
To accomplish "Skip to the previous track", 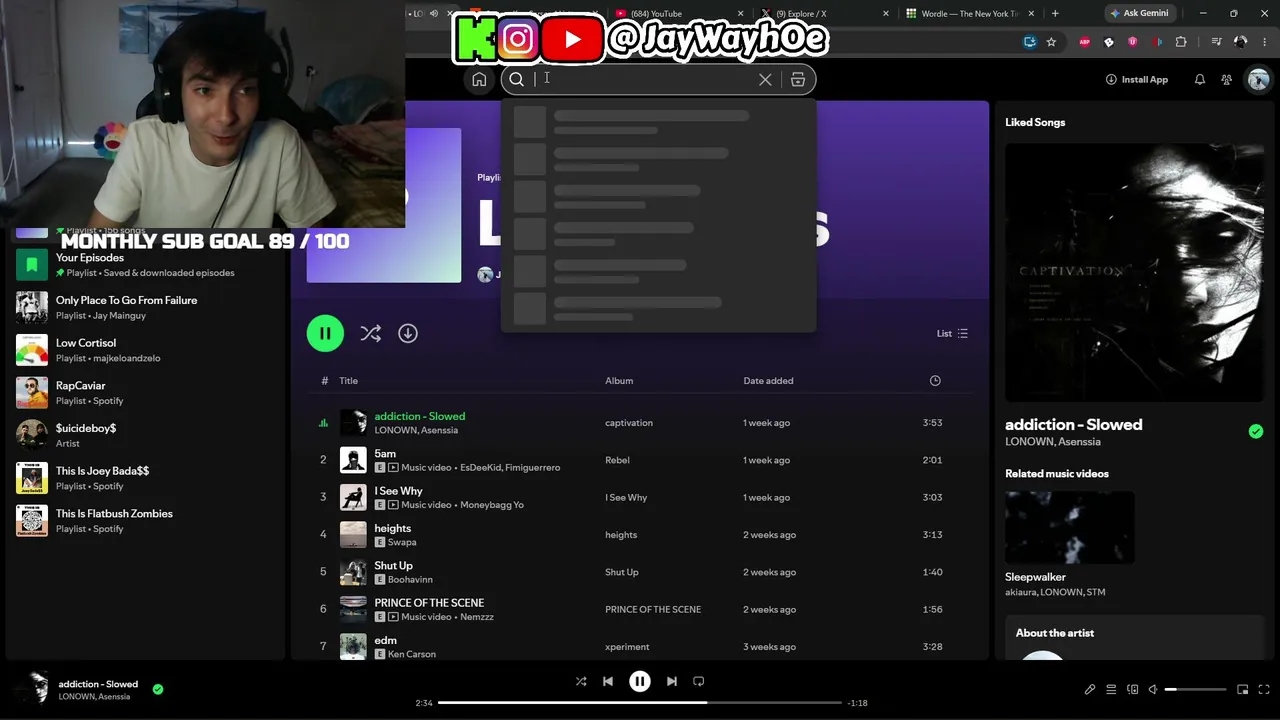I will (x=608, y=681).
